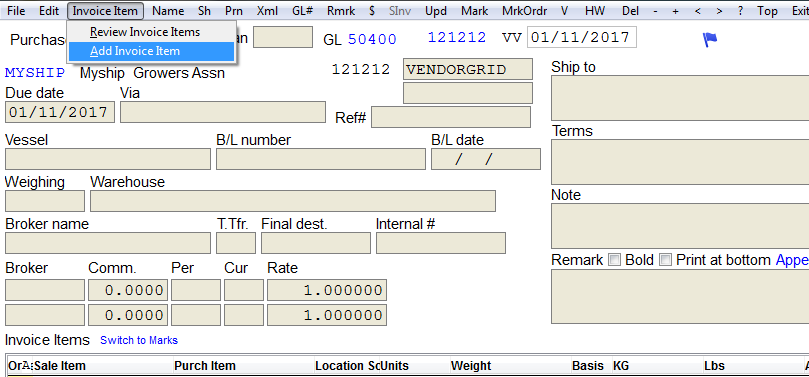Screen dimensions: 809x377
Task: Enable the Bold remark checkbox
Action: (614, 260)
